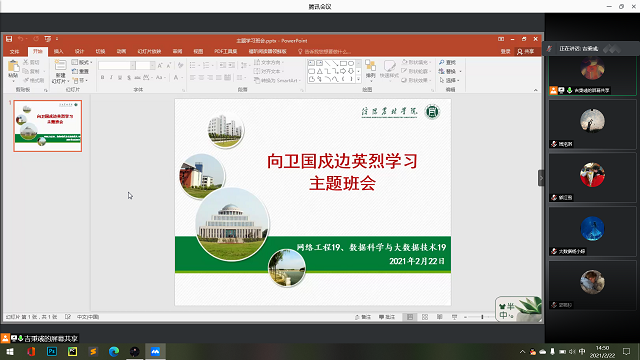
Task: Open the File tab
Action: pos(14,51)
